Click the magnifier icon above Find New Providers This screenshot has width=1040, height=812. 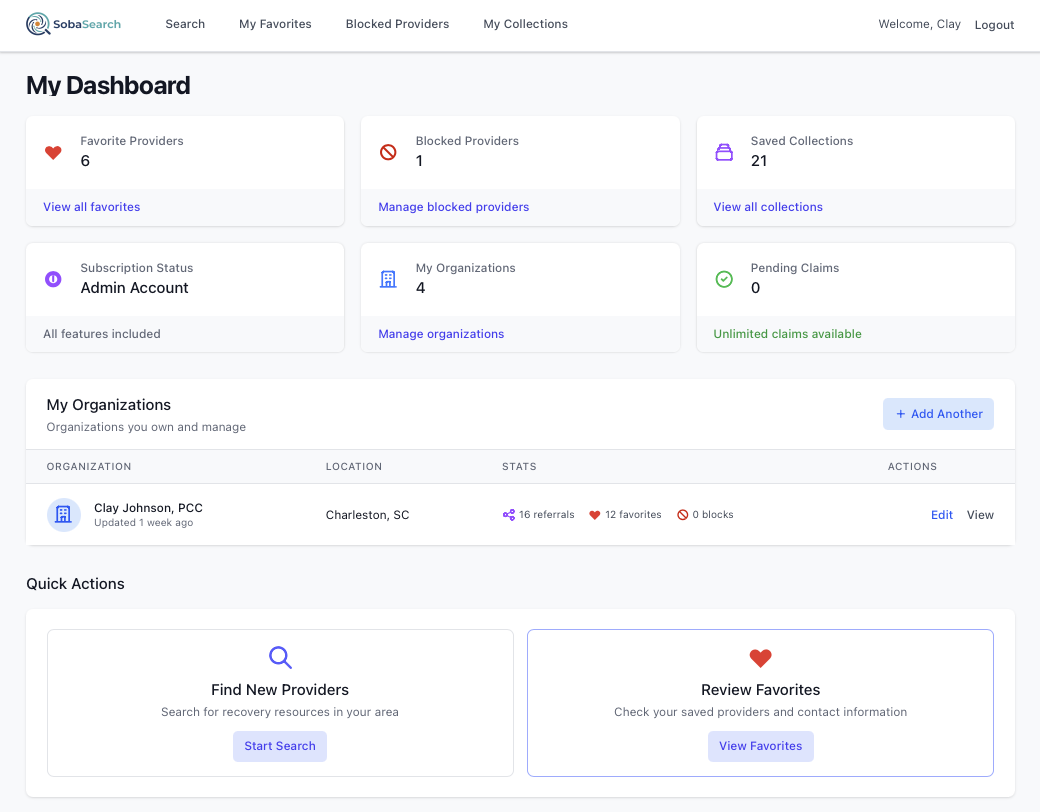point(280,658)
